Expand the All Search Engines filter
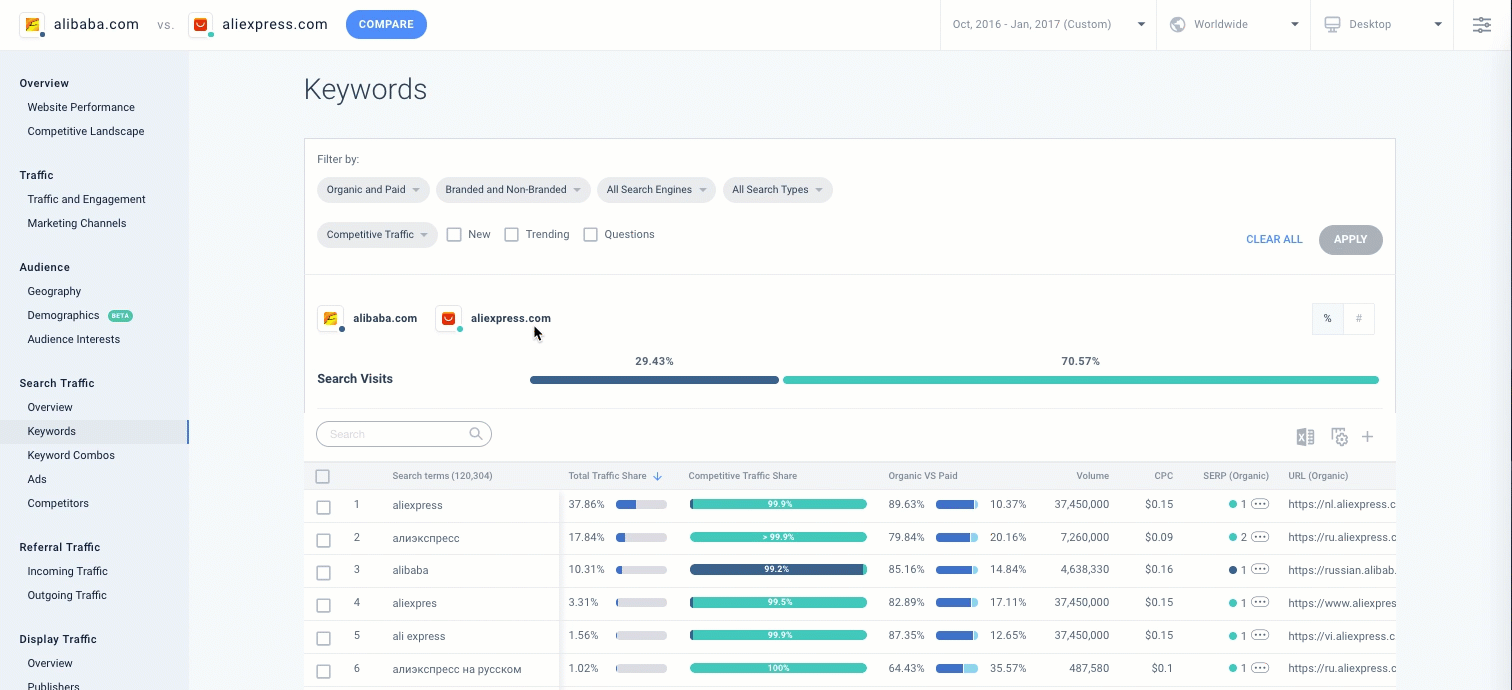Image resolution: width=1512 pixels, height=690 pixels. pyautogui.click(x=656, y=190)
